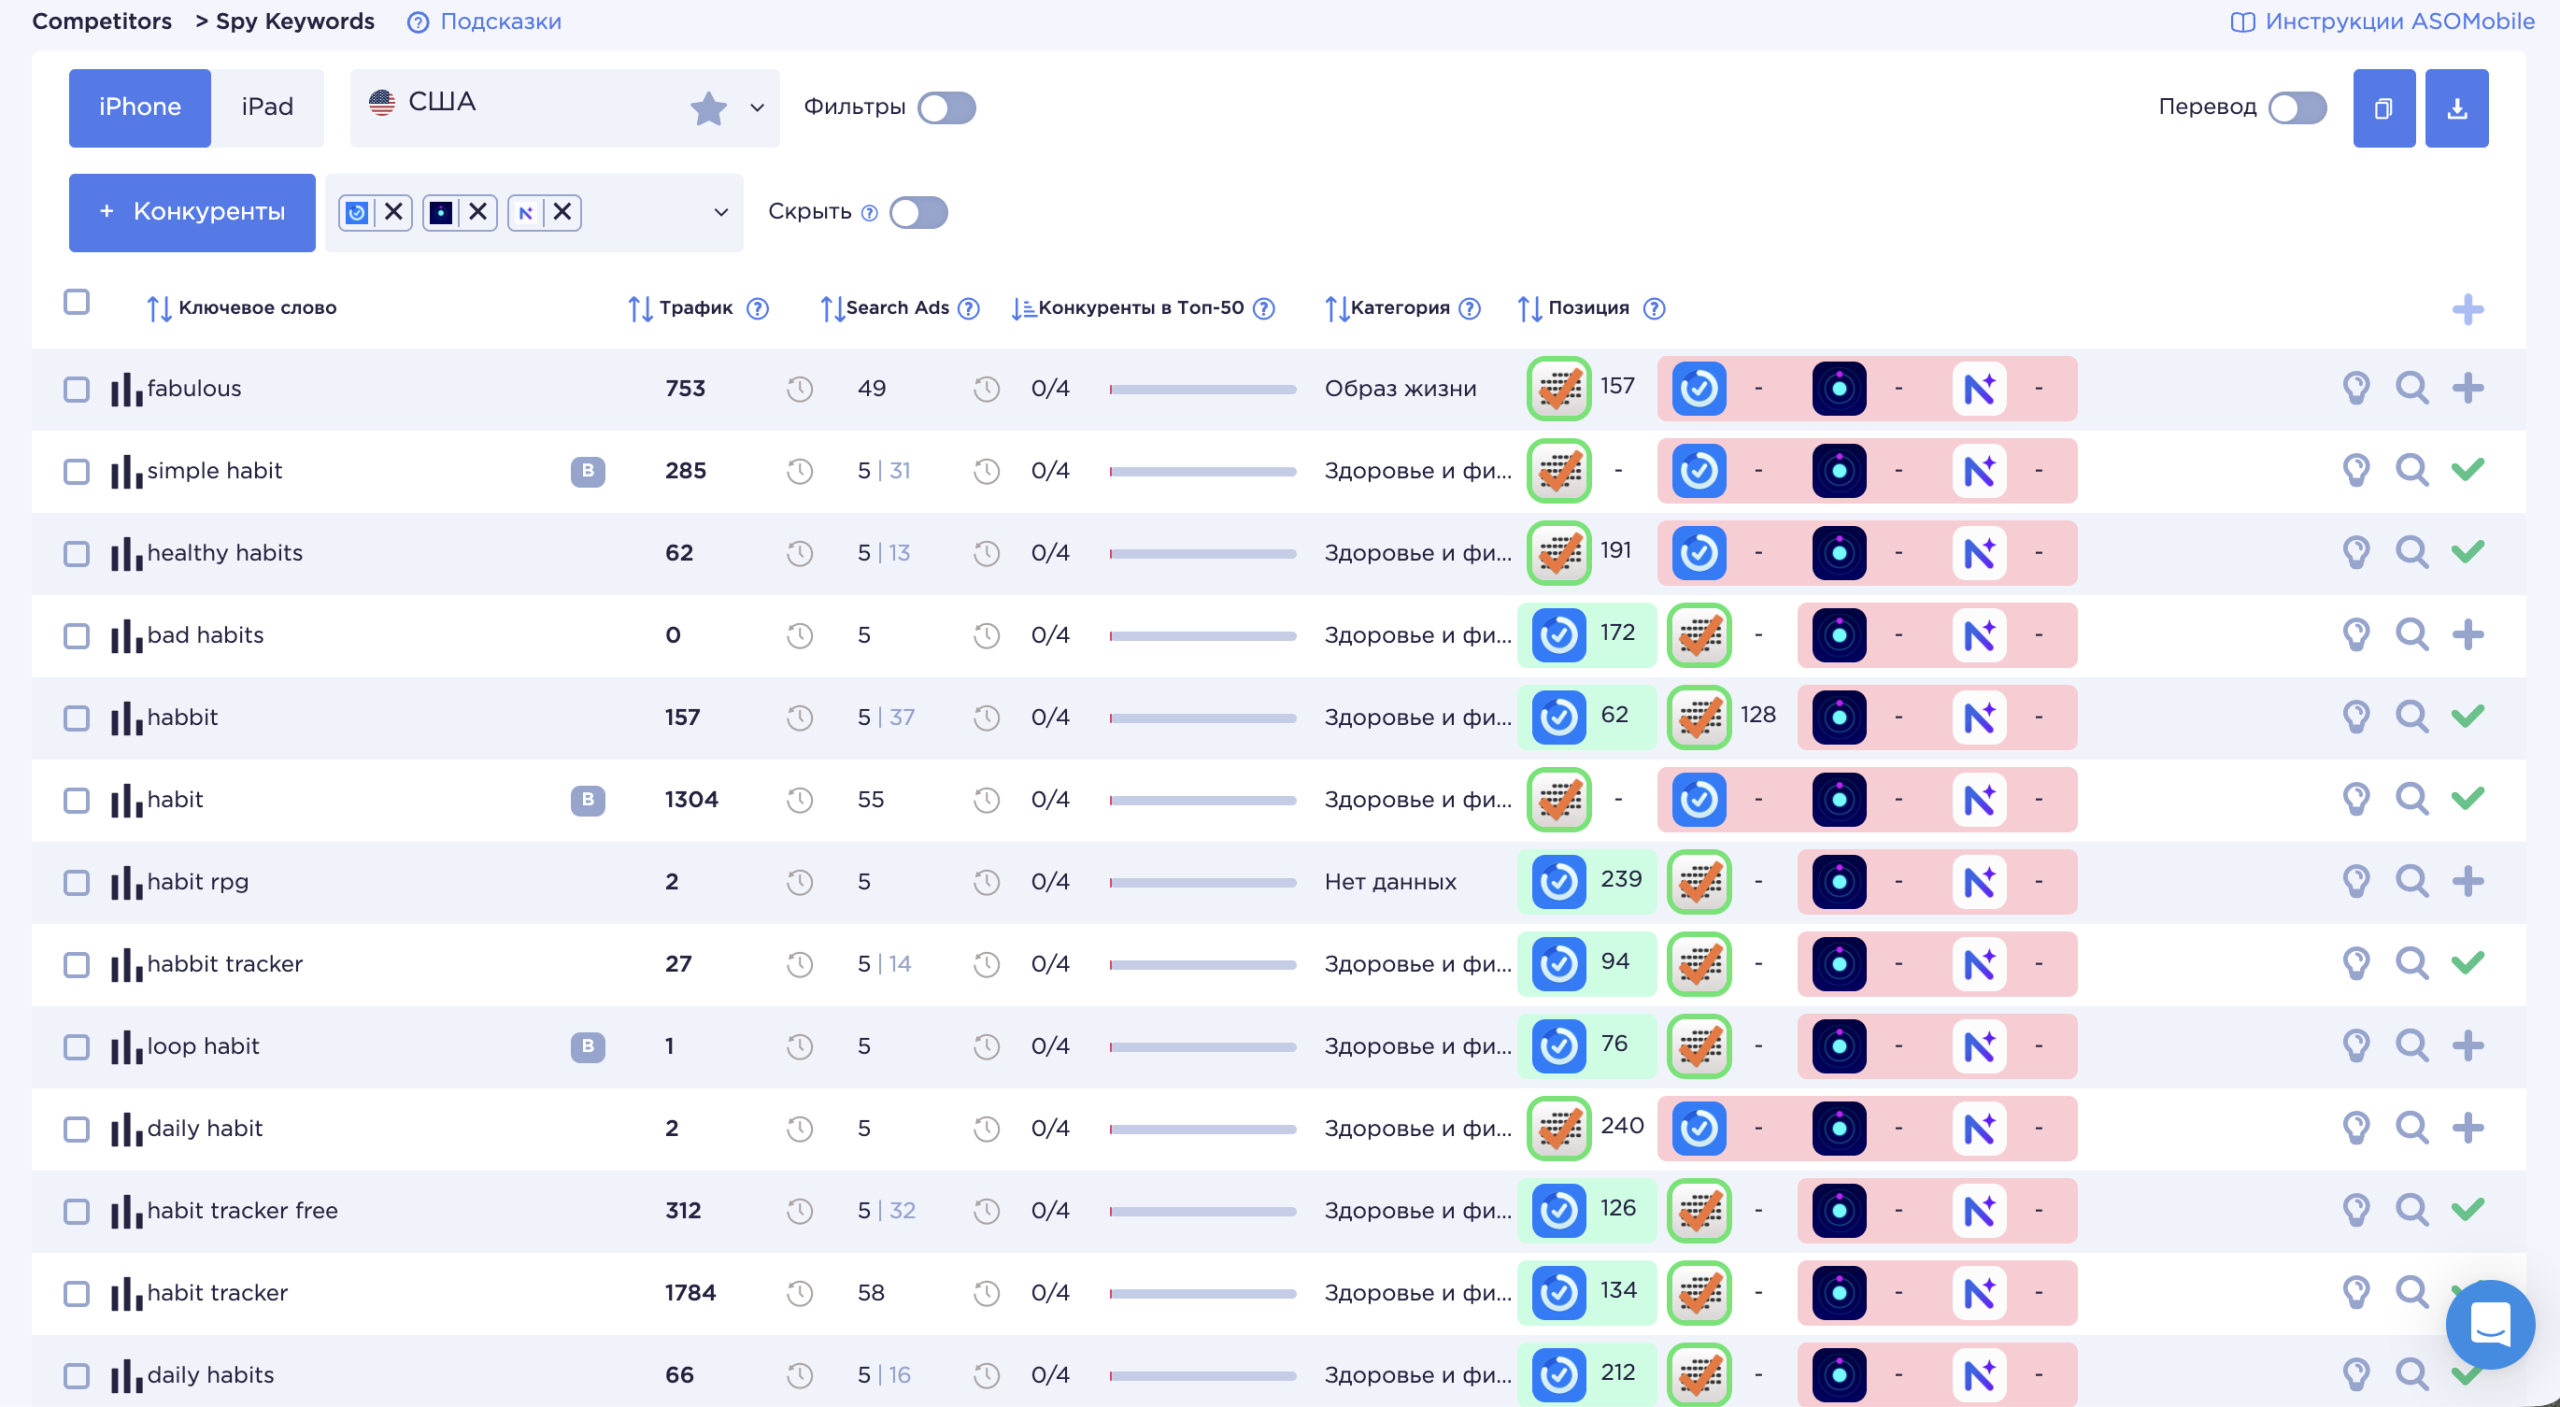Toggle the Фильтры switch
The height and width of the screenshot is (1407, 2560).
click(x=947, y=108)
